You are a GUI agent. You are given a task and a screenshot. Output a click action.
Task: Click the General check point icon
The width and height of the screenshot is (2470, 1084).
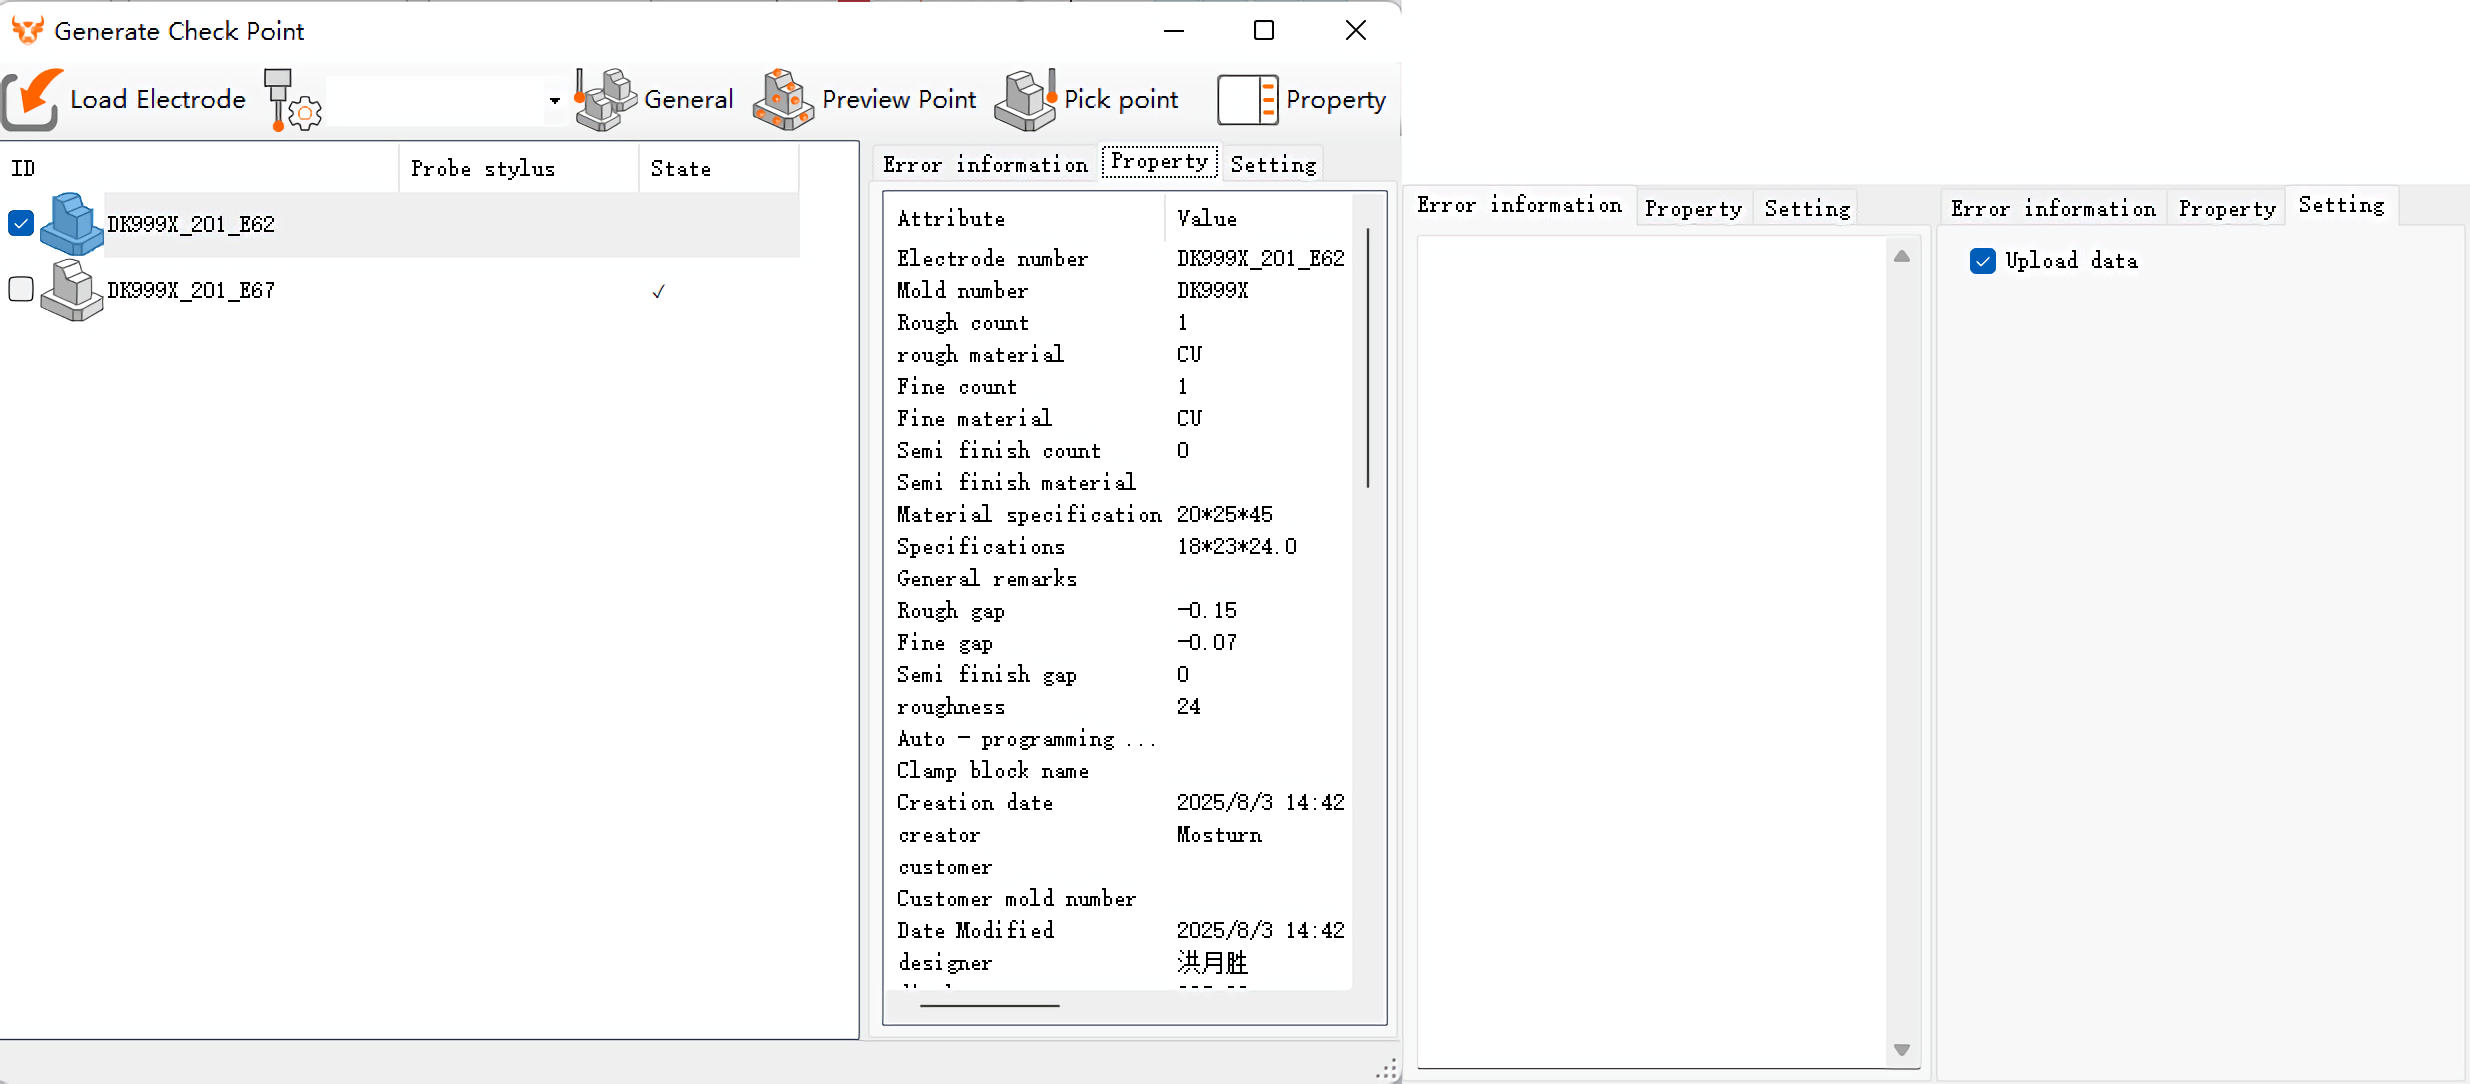[605, 99]
